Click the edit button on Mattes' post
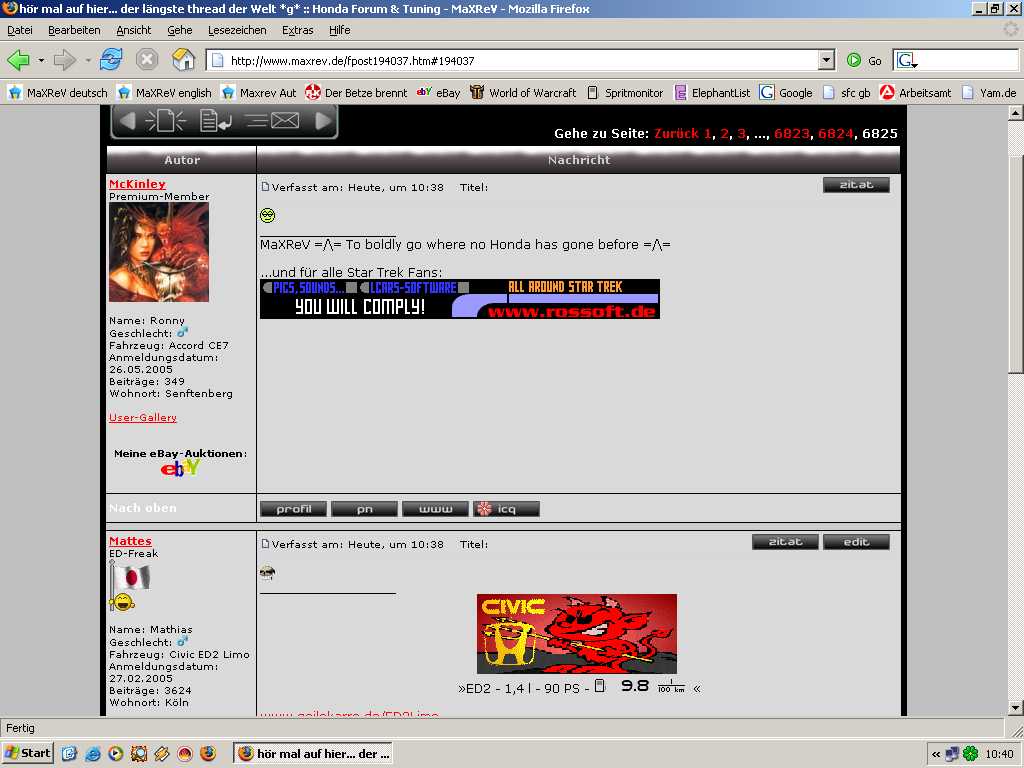The height and width of the screenshot is (768, 1024). tap(855, 542)
